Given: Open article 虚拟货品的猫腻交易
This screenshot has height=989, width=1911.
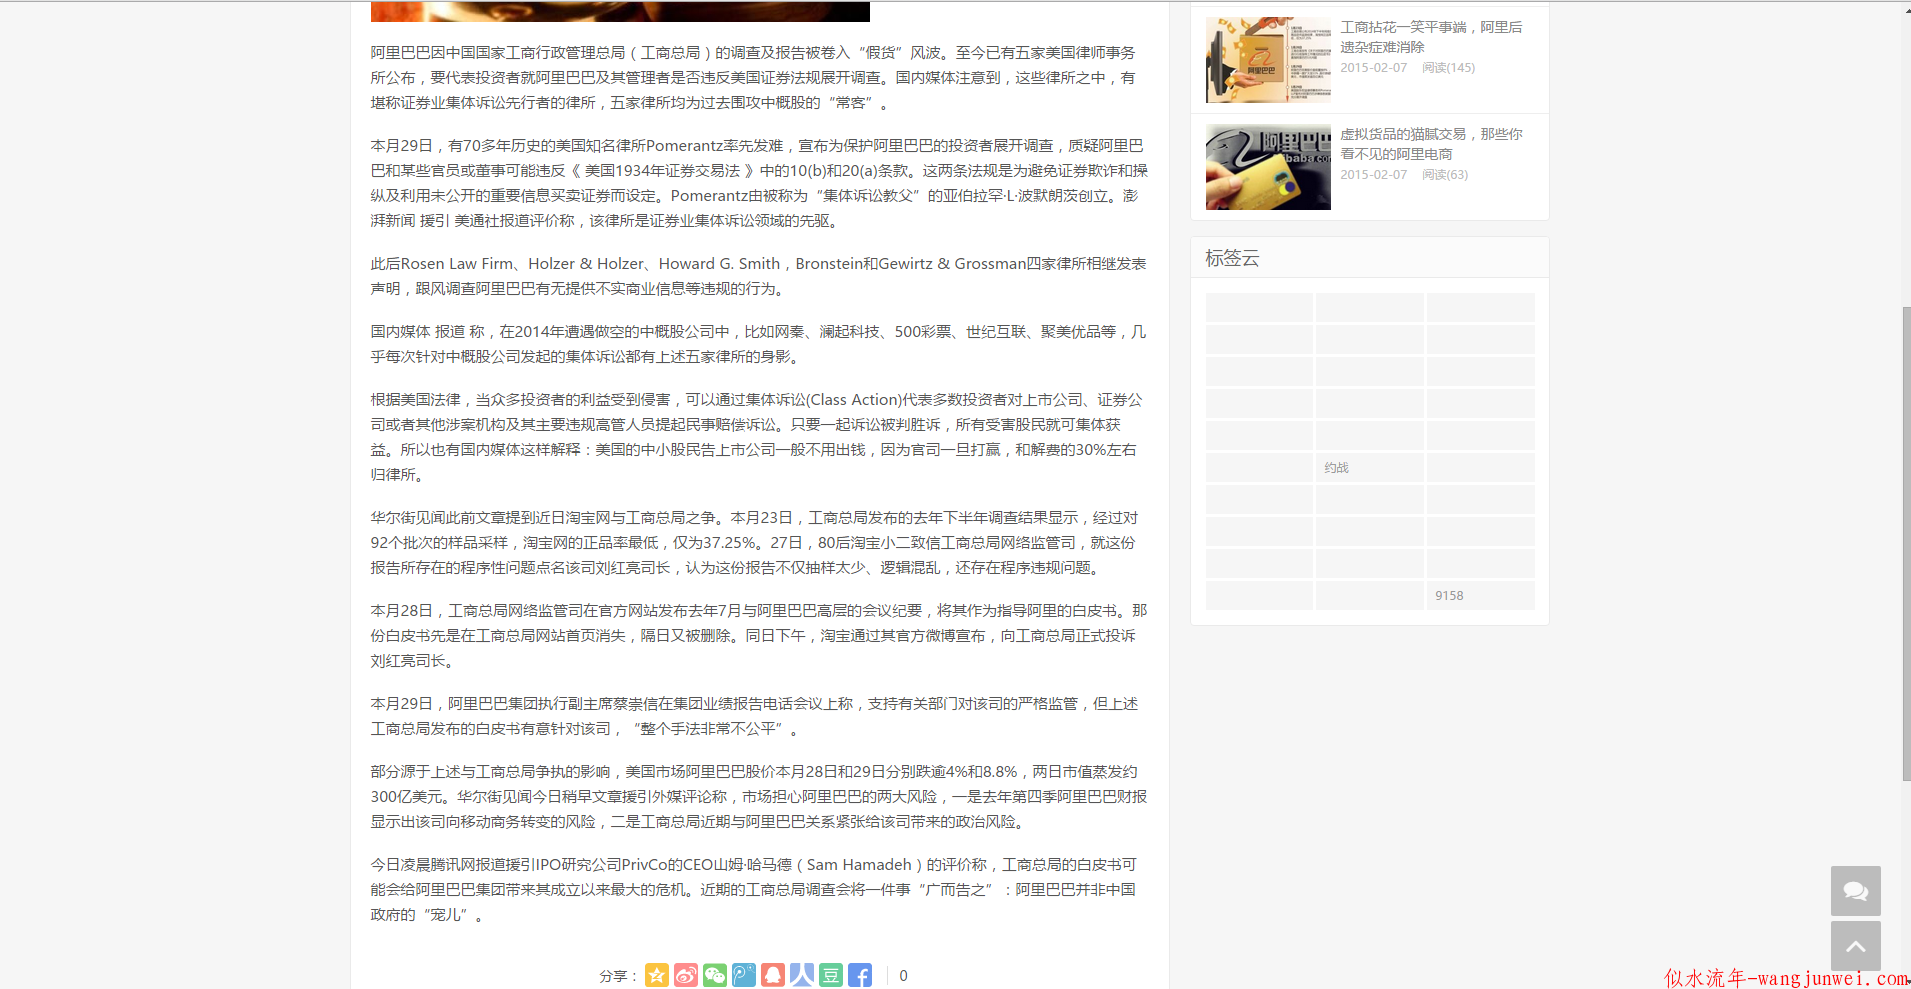Looking at the screenshot, I should [1432, 144].
